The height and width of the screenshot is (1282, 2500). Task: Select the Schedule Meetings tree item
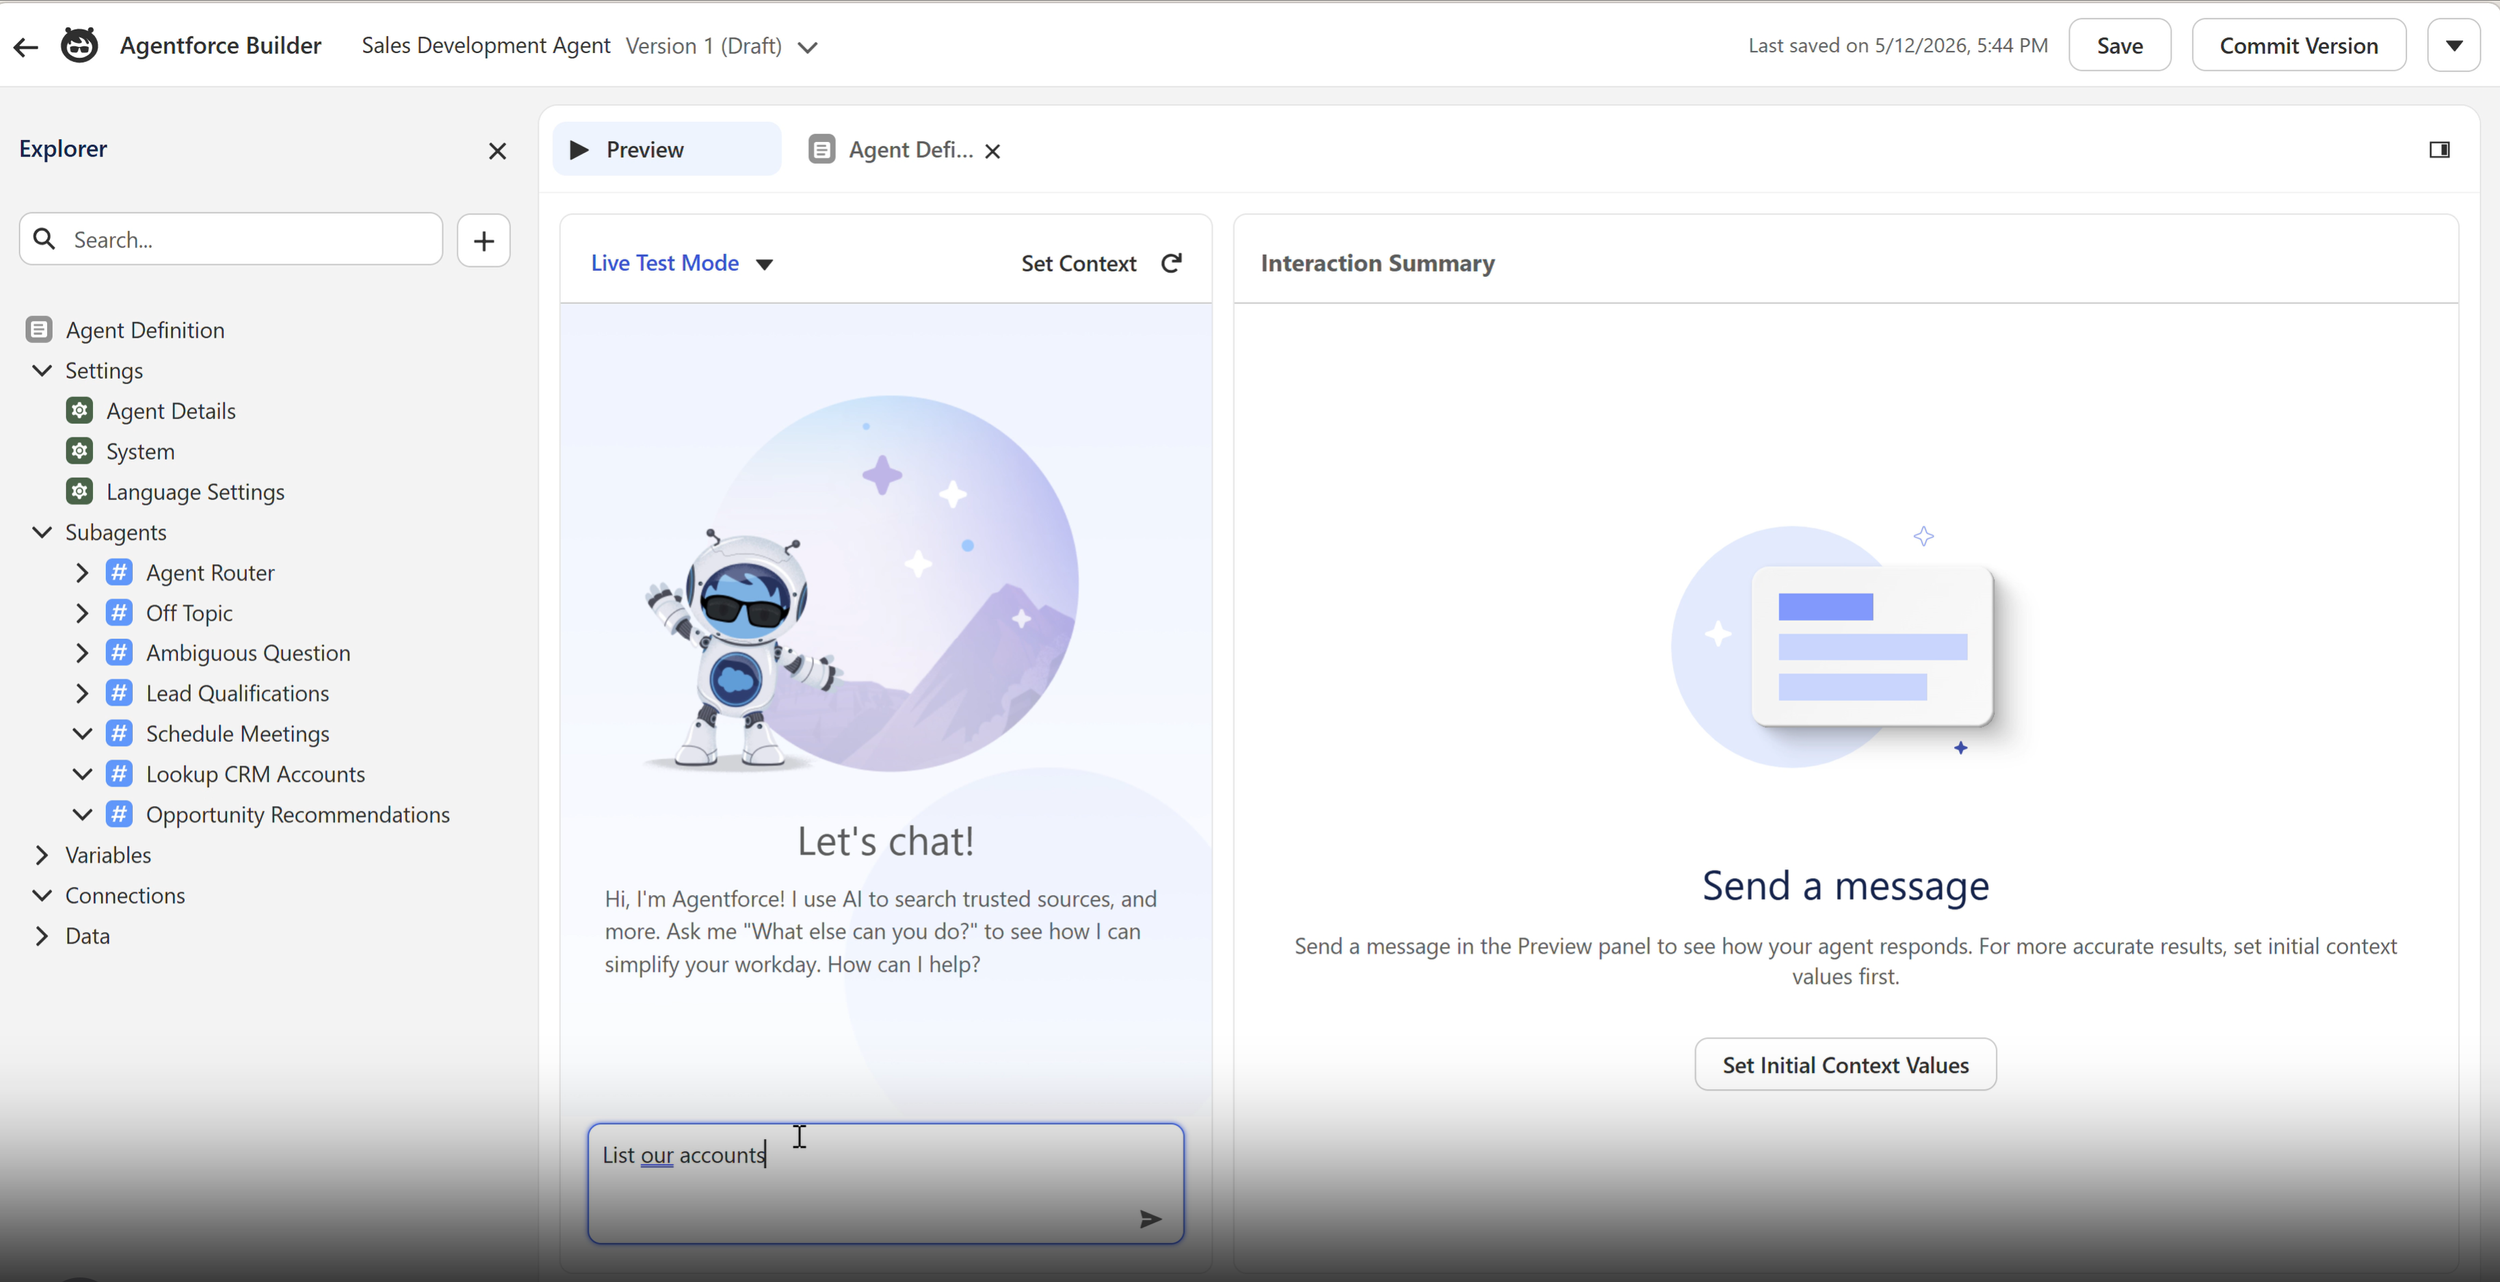237,734
